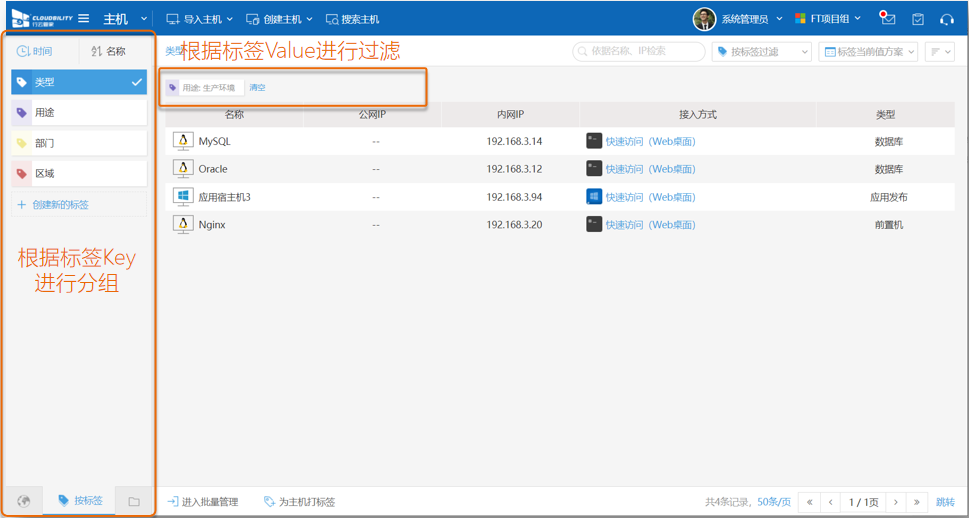Open the hamburger menu beside the logo
This screenshot has height=518, width=969.
[84, 19]
